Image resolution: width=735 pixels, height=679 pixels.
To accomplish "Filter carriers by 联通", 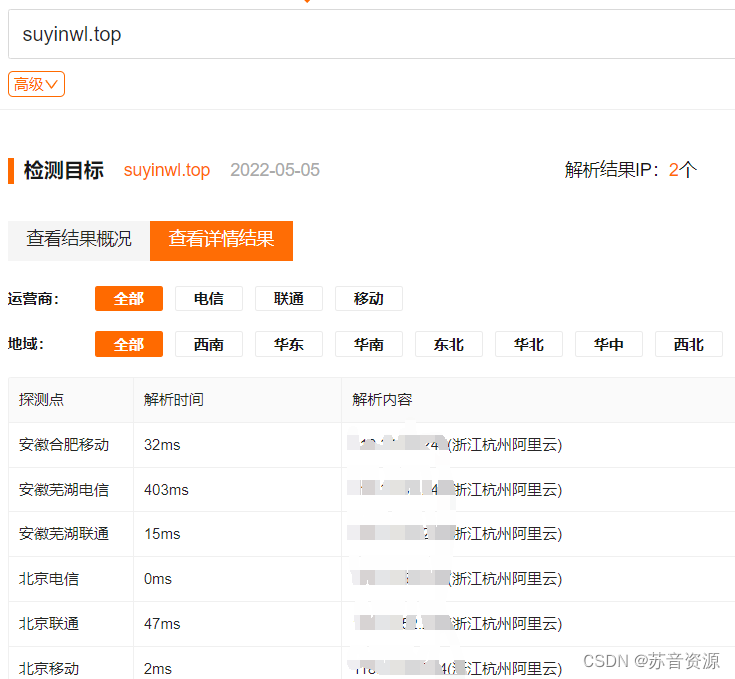I will tap(289, 298).
